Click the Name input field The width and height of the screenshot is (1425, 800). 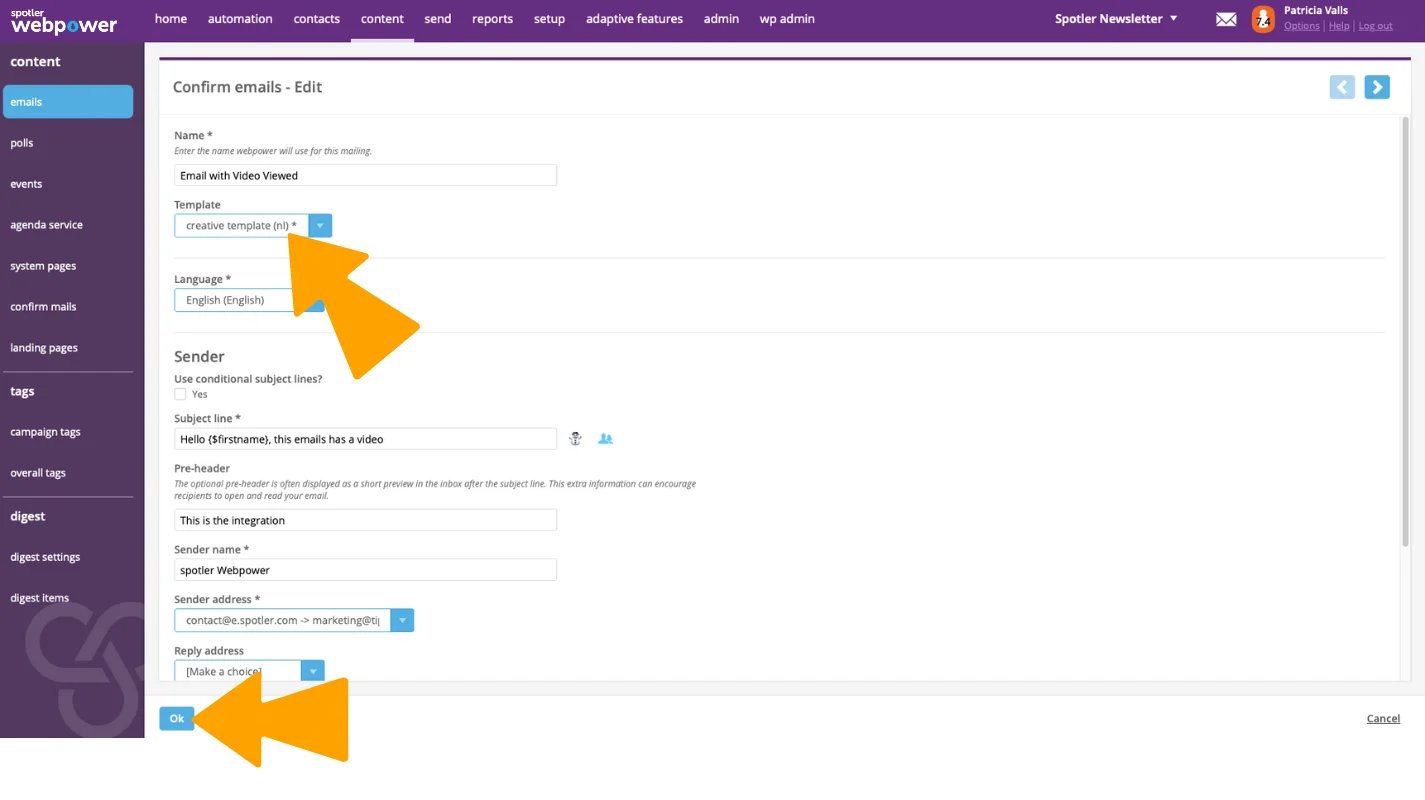click(x=365, y=175)
